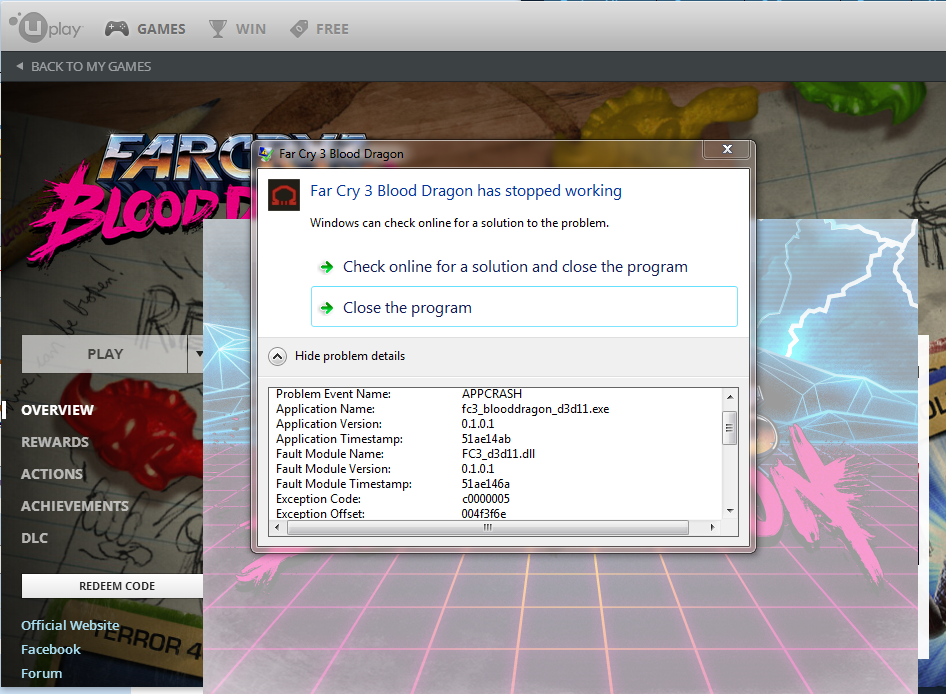Select the APPCRASH value
Screen dimensions: 946x694
pos(492,393)
